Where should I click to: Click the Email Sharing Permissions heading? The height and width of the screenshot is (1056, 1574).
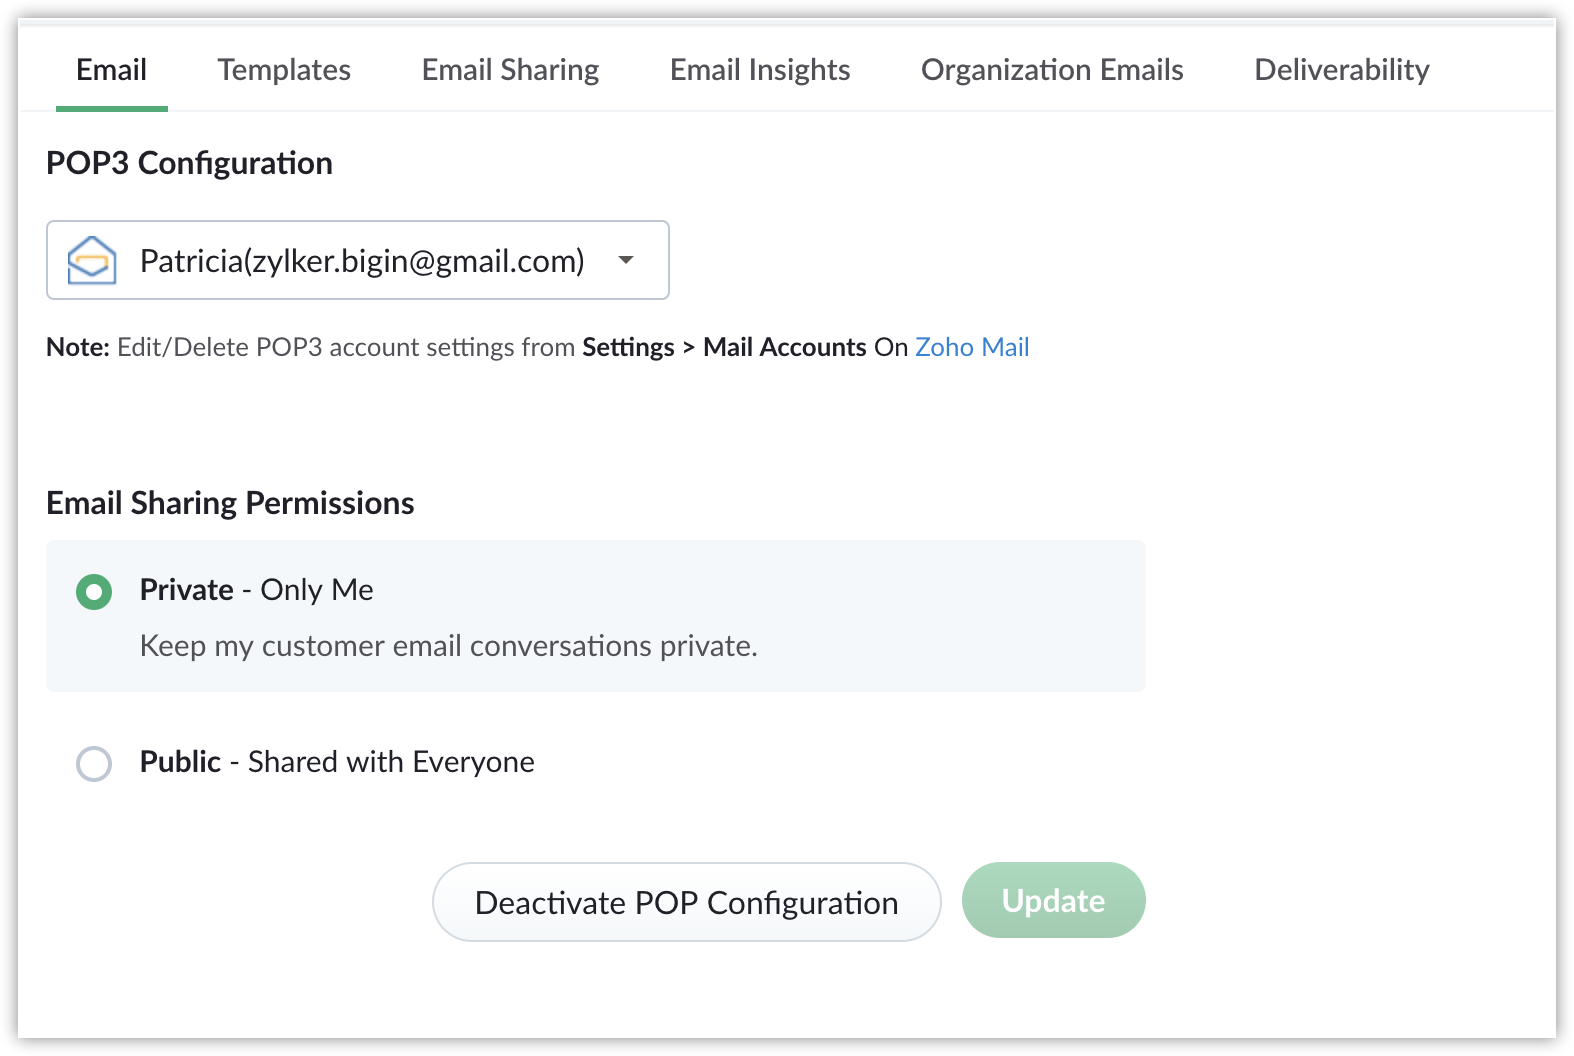[230, 503]
